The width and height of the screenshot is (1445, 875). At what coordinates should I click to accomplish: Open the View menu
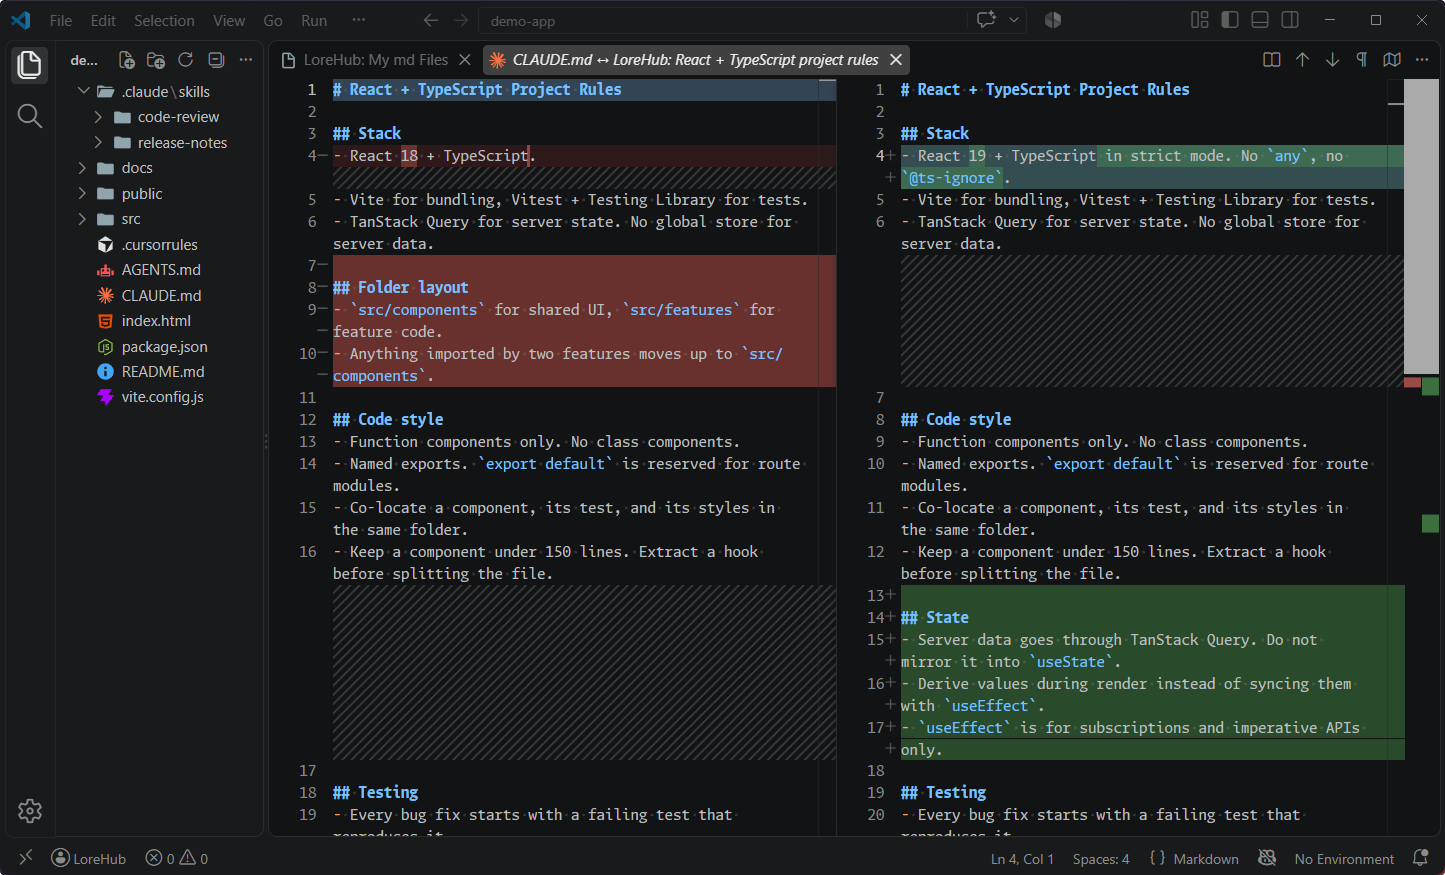[x=229, y=20]
